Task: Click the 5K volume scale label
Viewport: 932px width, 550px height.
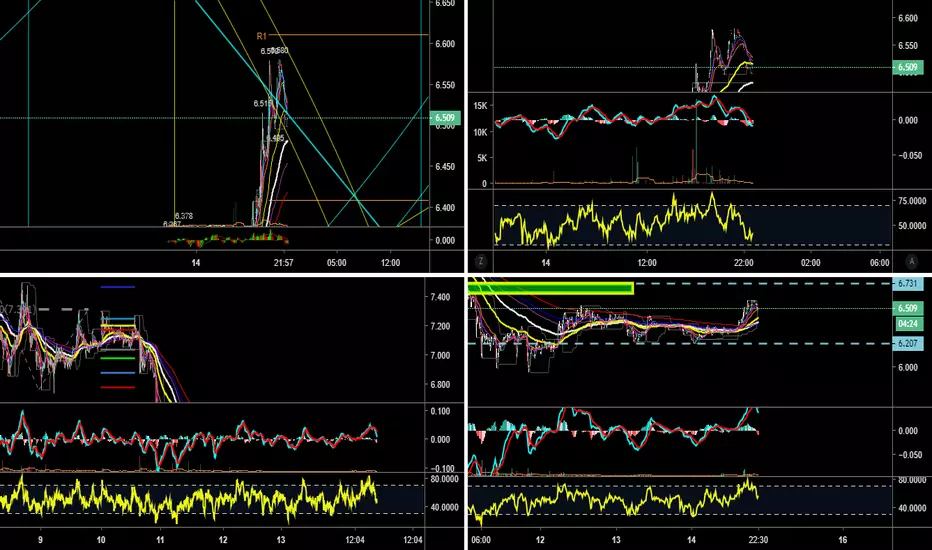Action: click(x=482, y=158)
